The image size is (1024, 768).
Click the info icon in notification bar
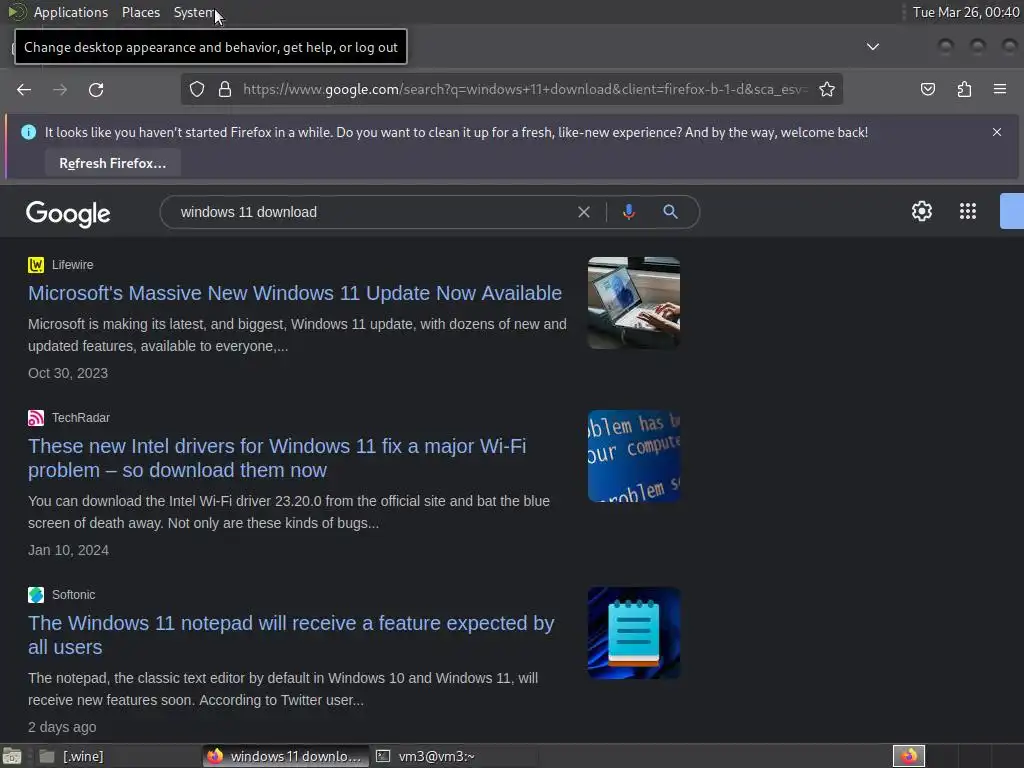pos(28,132)
